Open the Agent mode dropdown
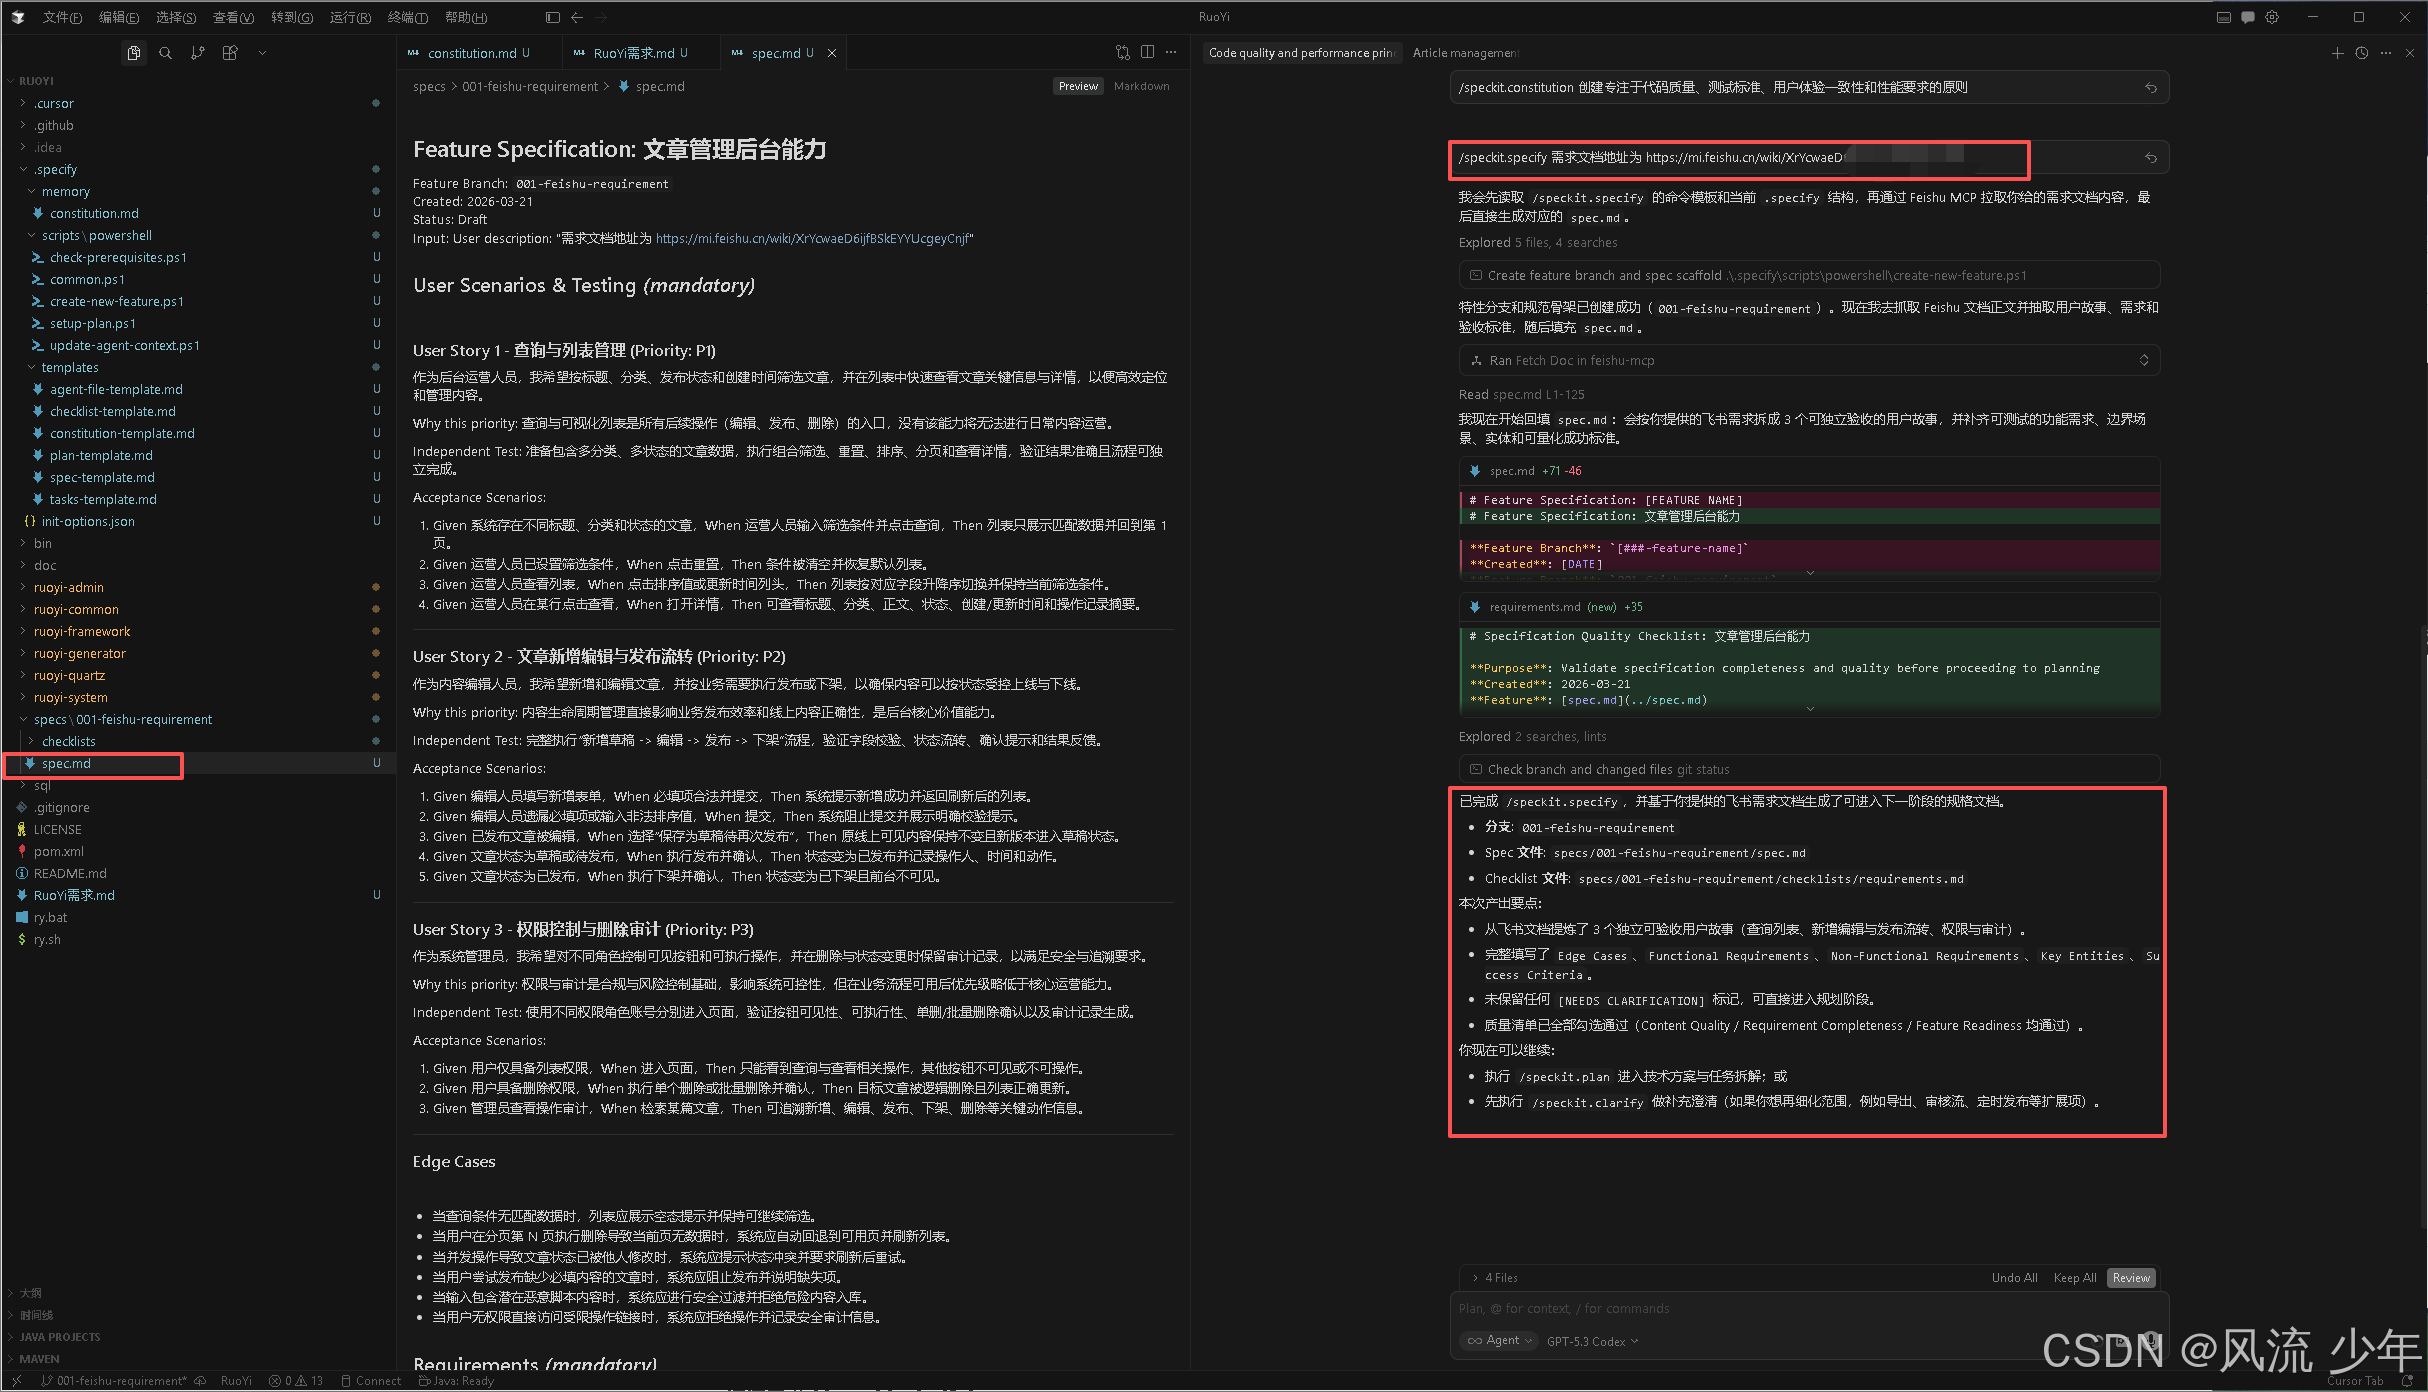This screenshot has height=1392, width=2428. click(1500, 1341)
